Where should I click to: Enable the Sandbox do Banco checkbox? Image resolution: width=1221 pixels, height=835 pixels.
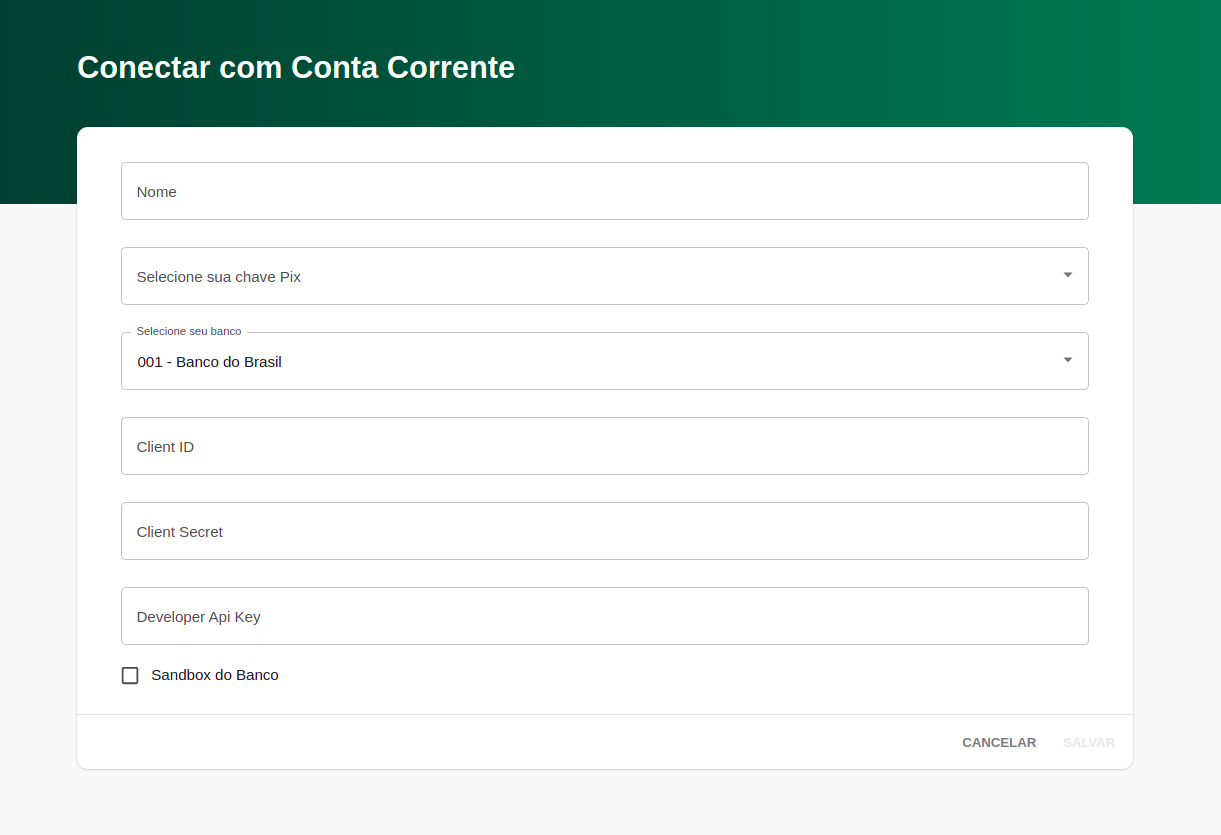pyautogui.click(x=130, y=676)
